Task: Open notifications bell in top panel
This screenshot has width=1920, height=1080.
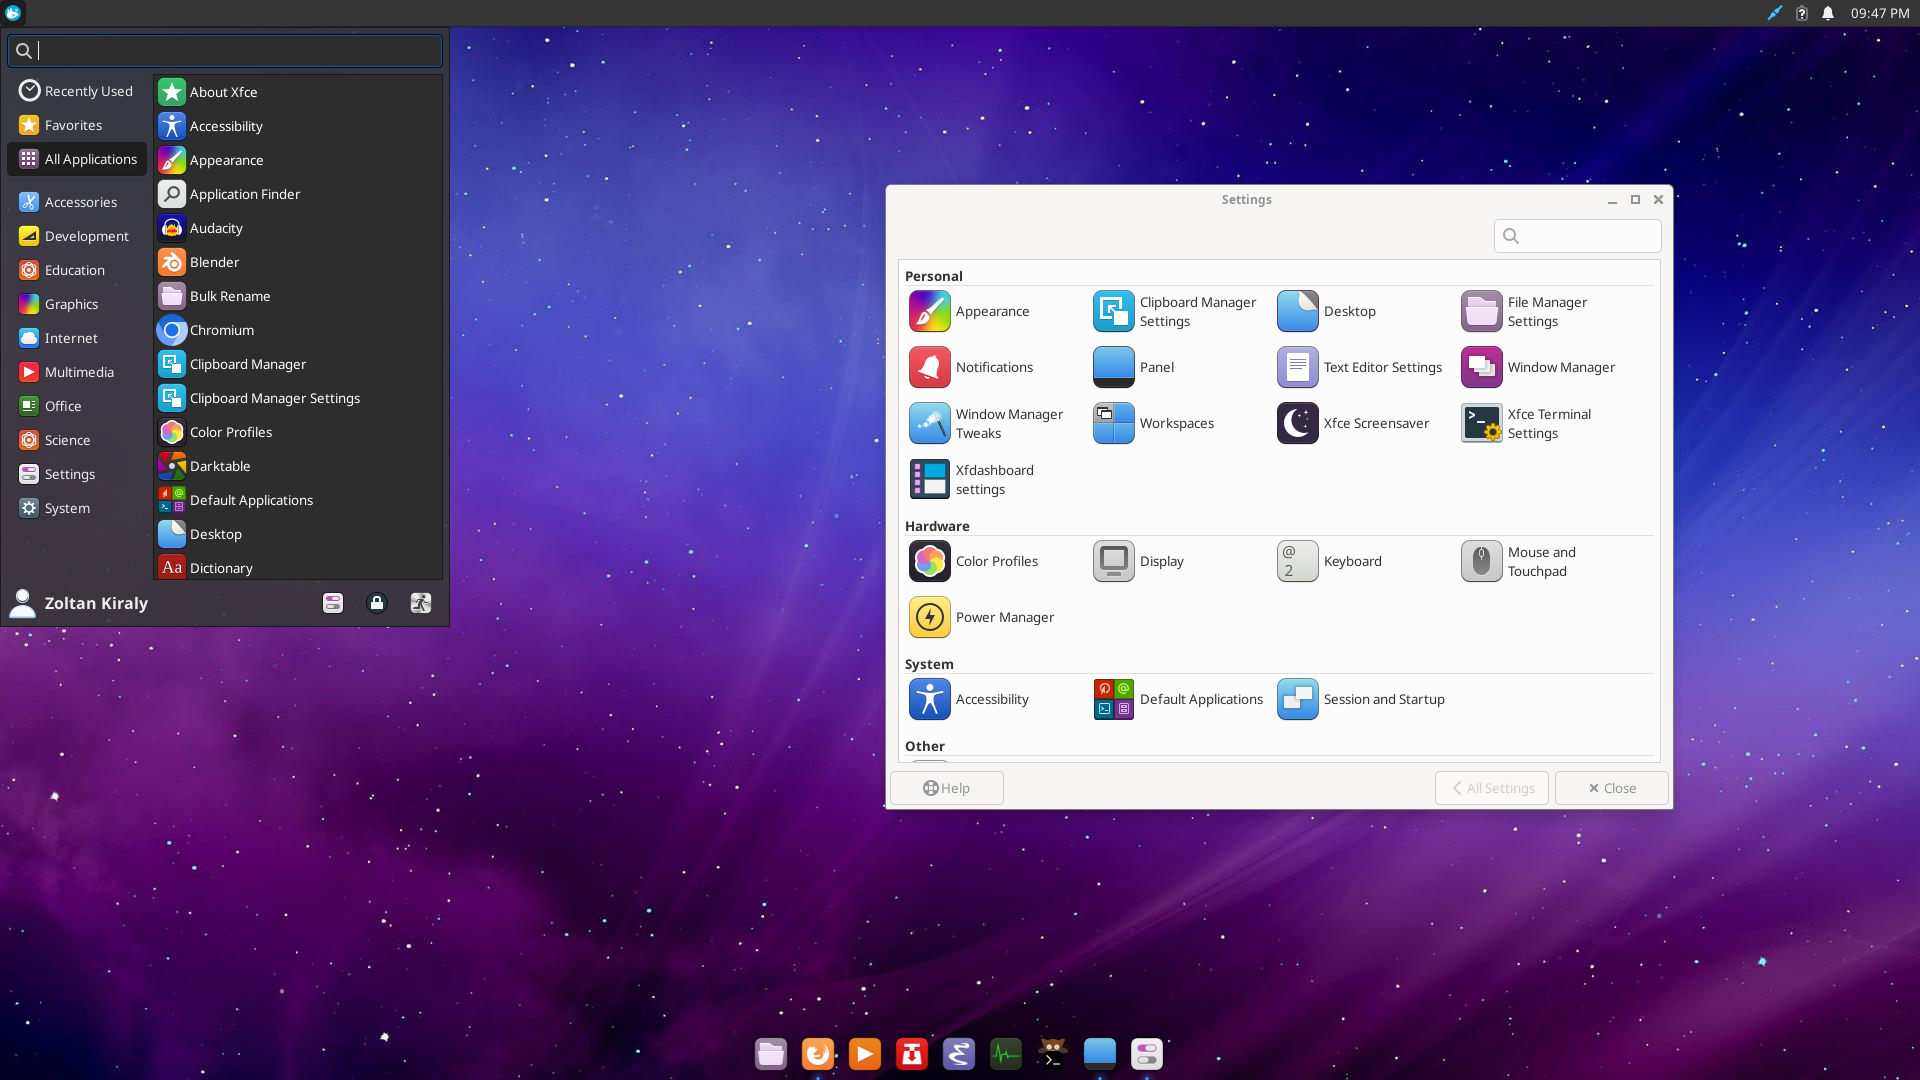Action: pyautogui.click(x=1828, y=13)
